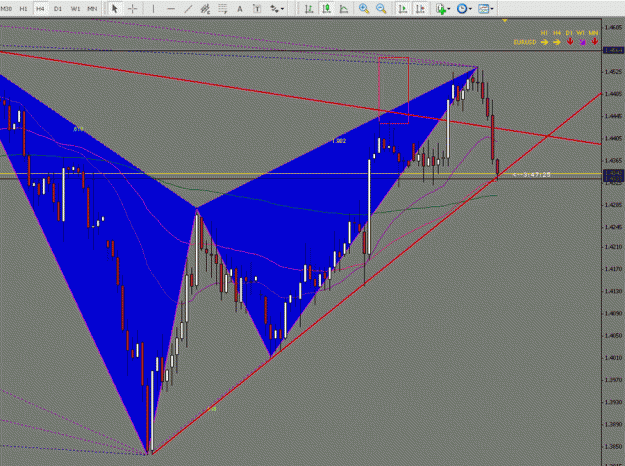Select the equidistant channel tool

coord(205,8)
